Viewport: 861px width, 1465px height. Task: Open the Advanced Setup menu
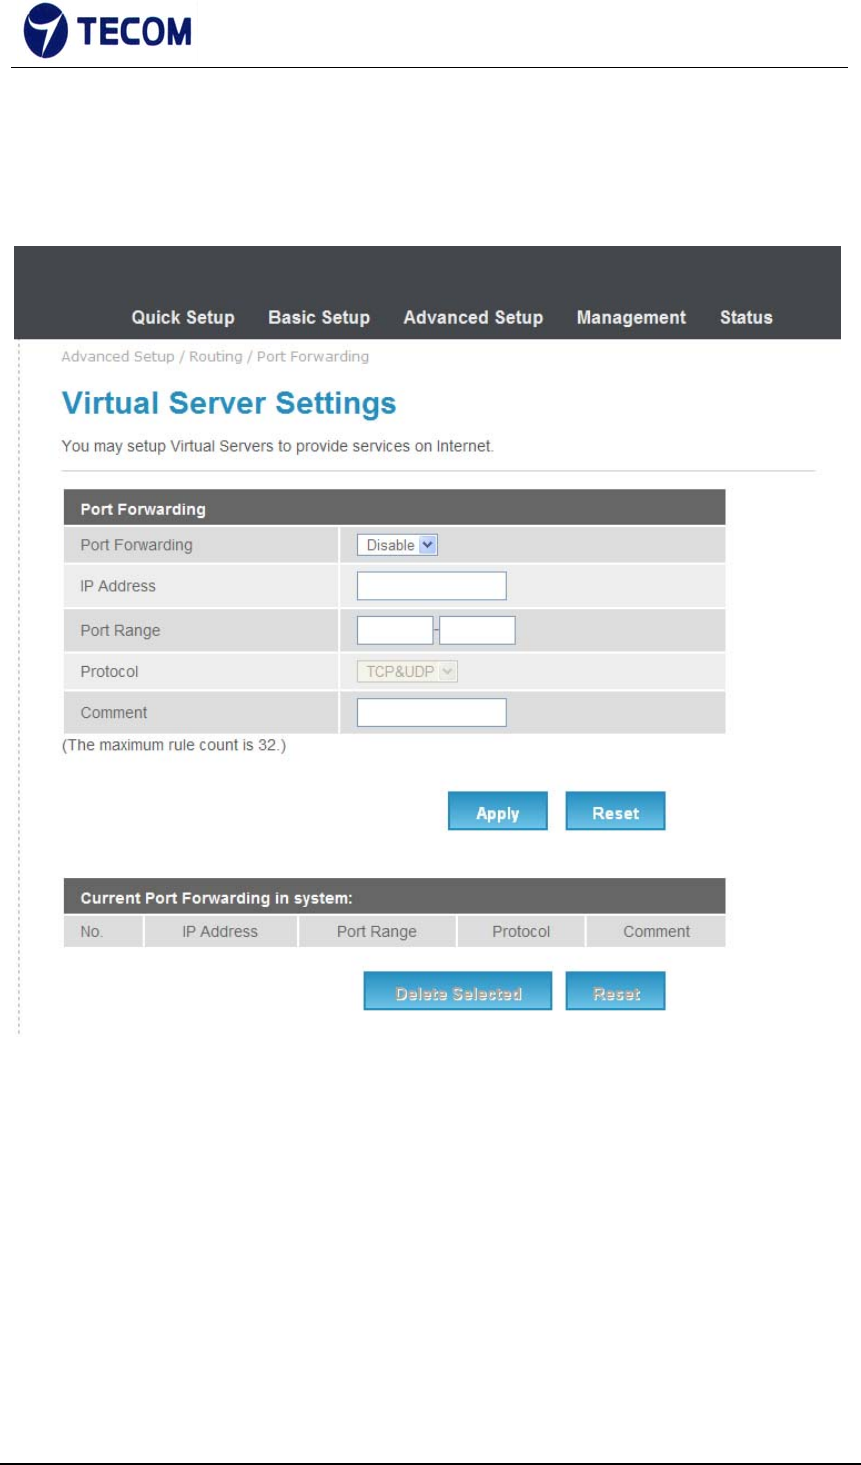coord(473,317)
